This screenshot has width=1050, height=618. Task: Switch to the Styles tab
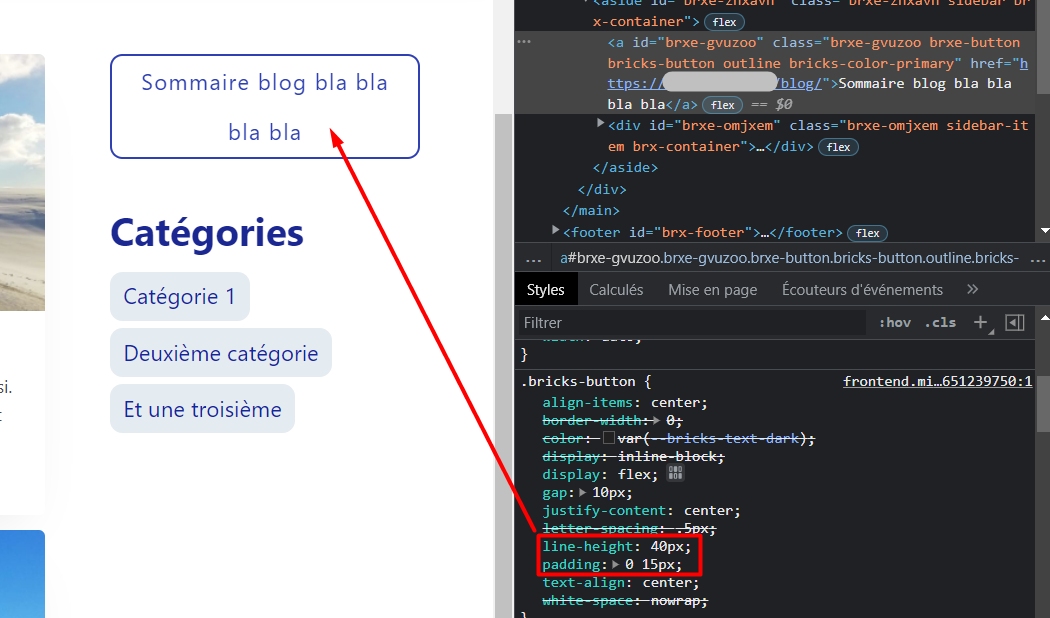(546, 289)
